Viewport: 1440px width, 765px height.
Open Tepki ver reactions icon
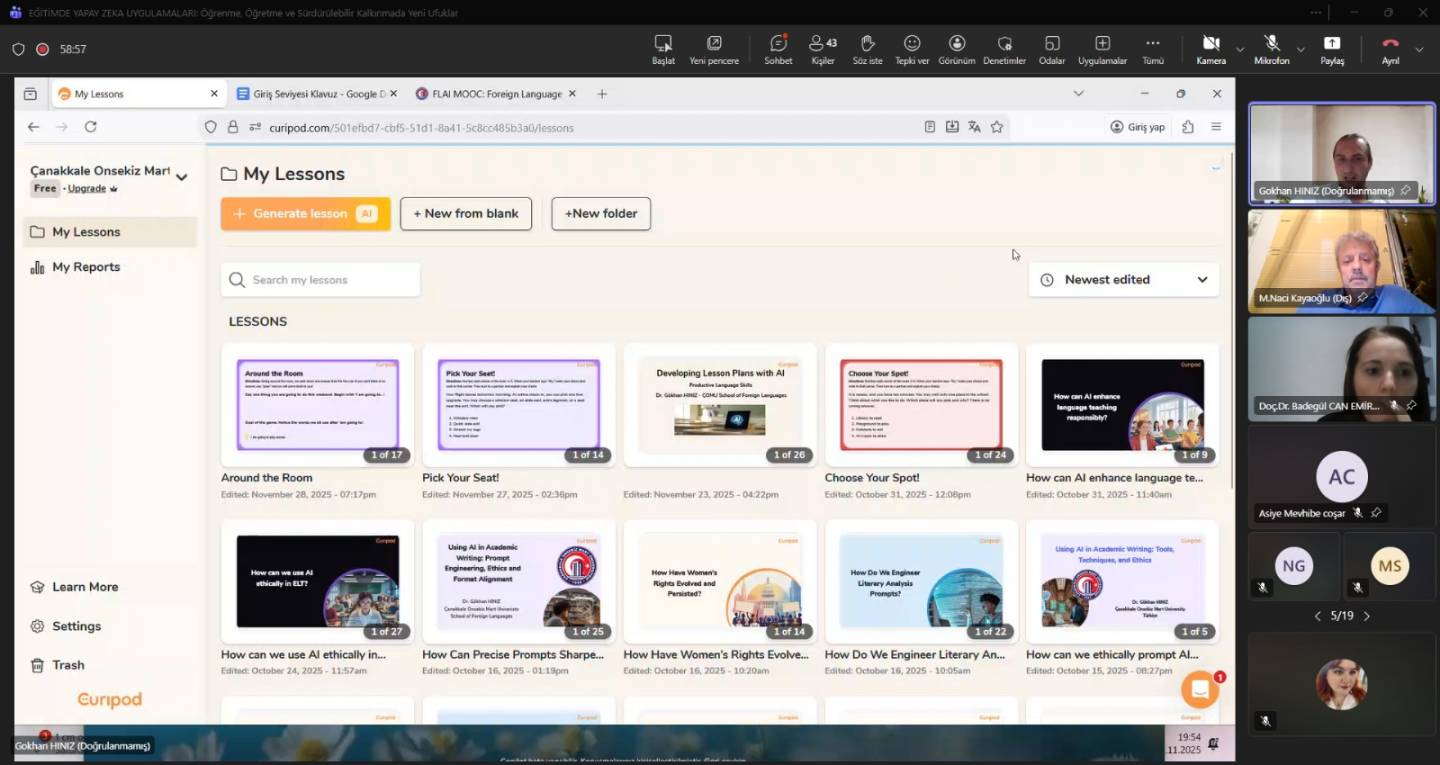(x=912, y=44)
